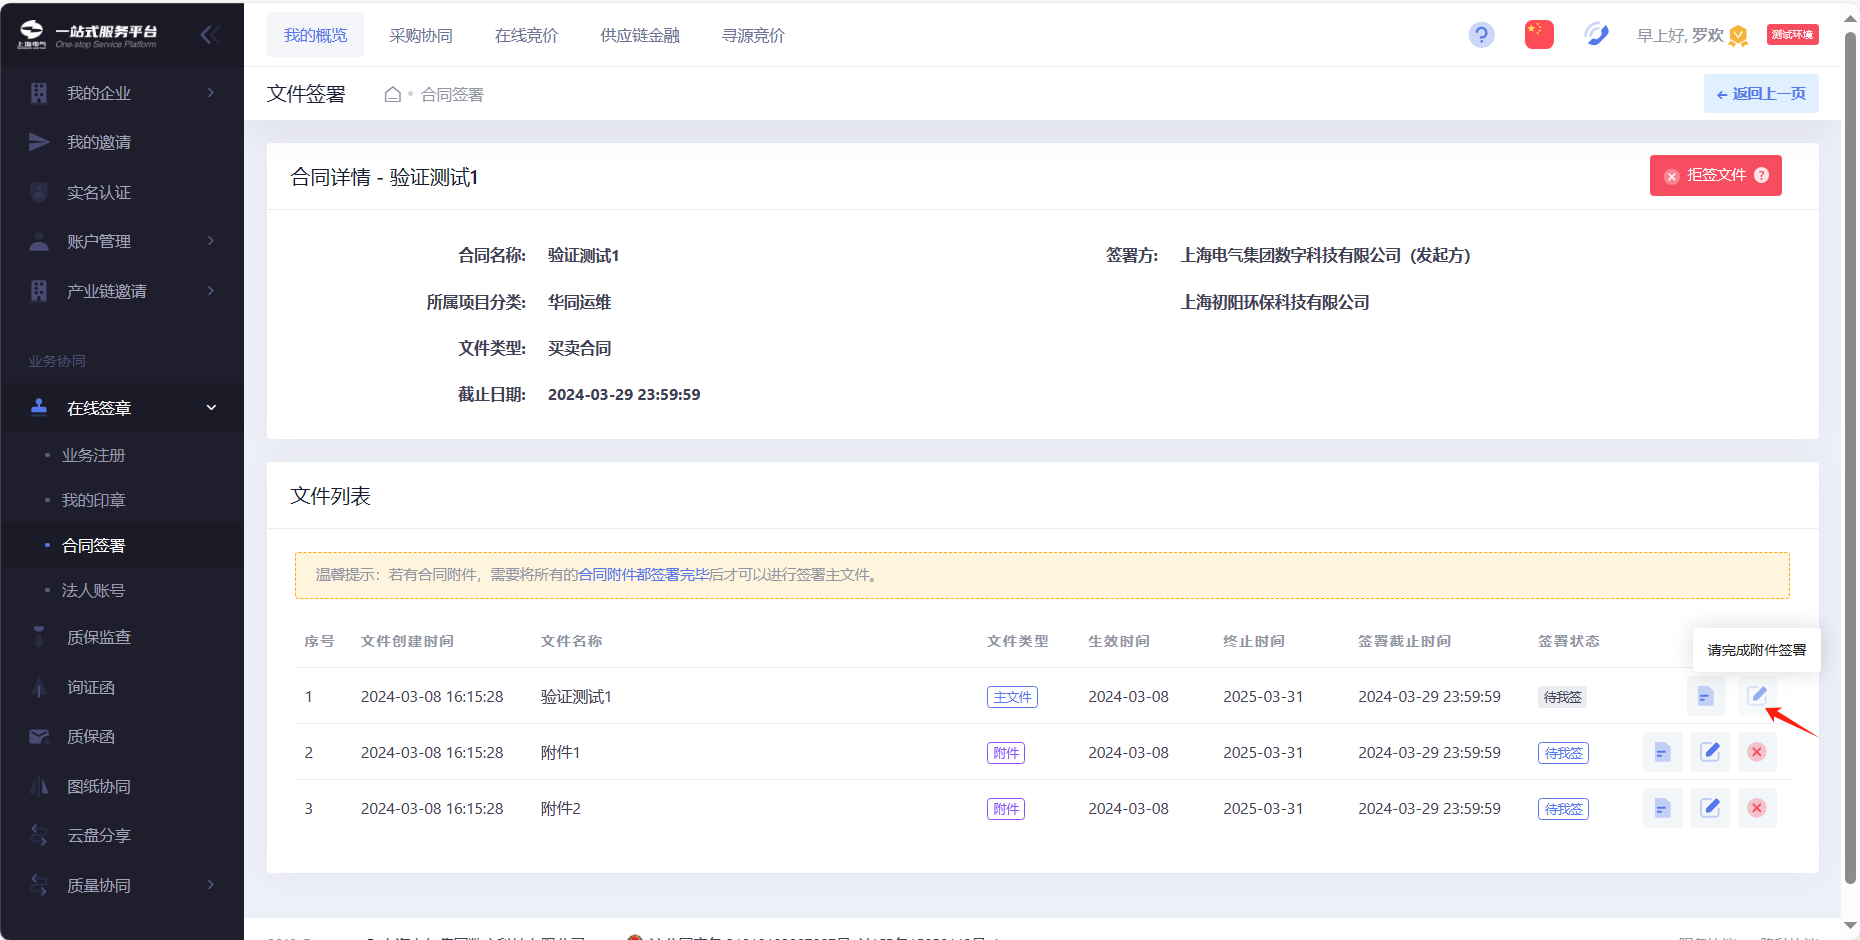Click the greeting 早上好, 罗欢
Screen dimensions: 1860x940
pos(1680,36)
